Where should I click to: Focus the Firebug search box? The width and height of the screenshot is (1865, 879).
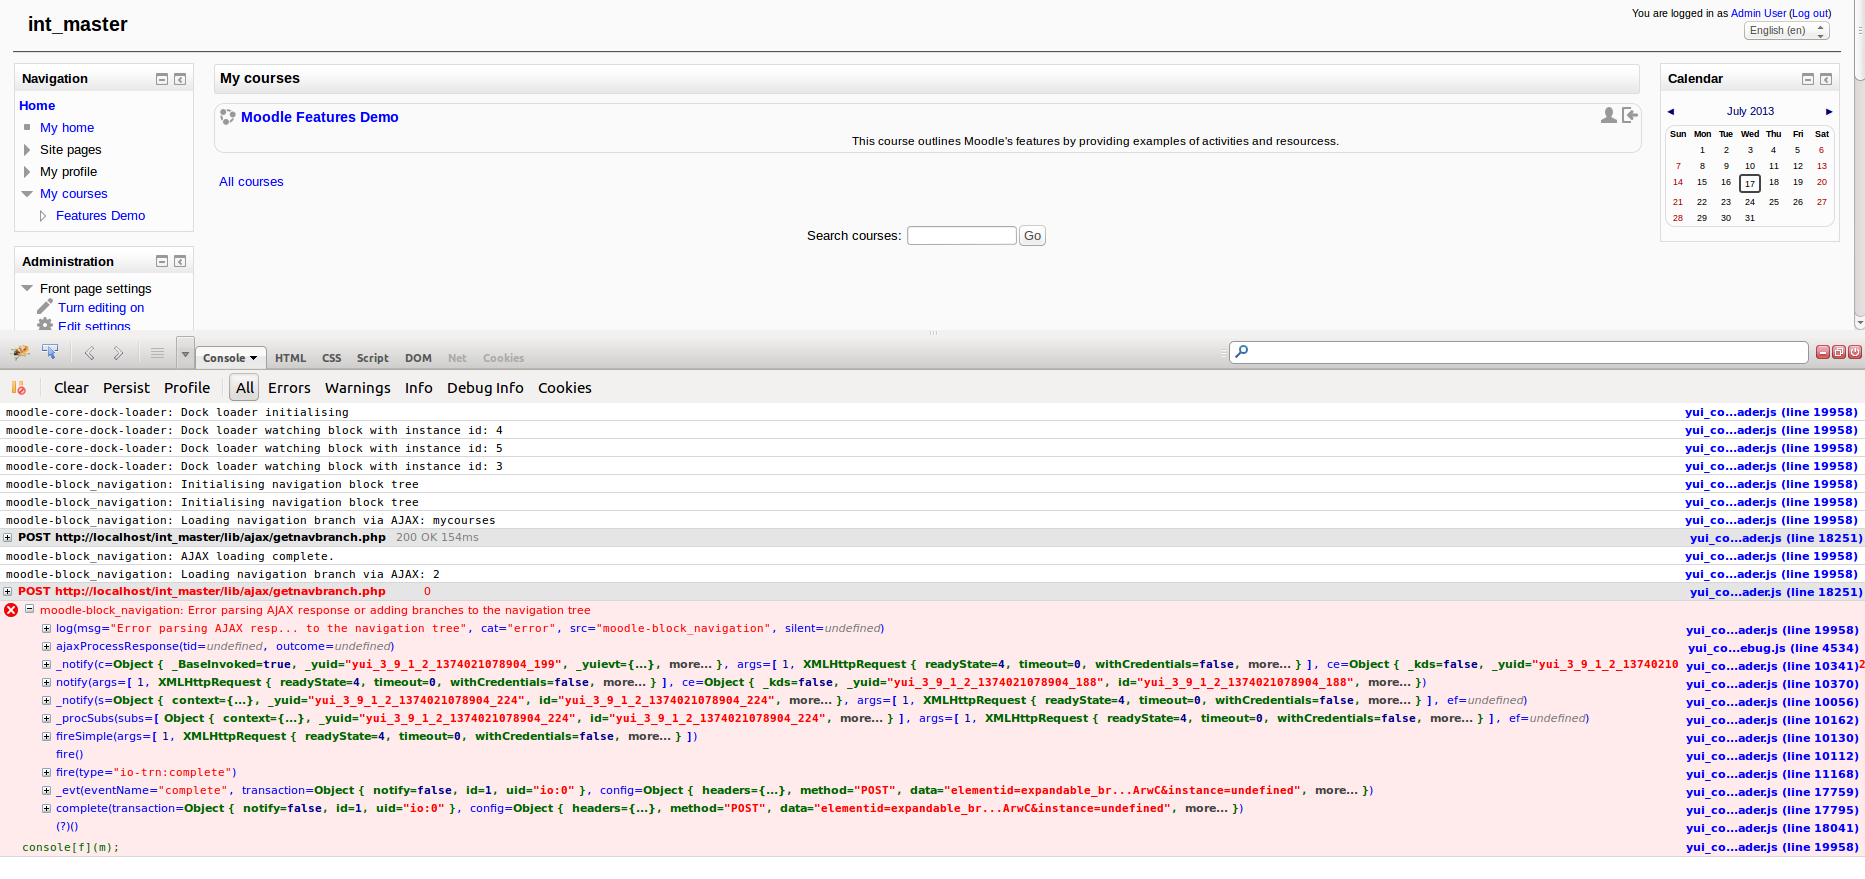tap(1518, 352)
